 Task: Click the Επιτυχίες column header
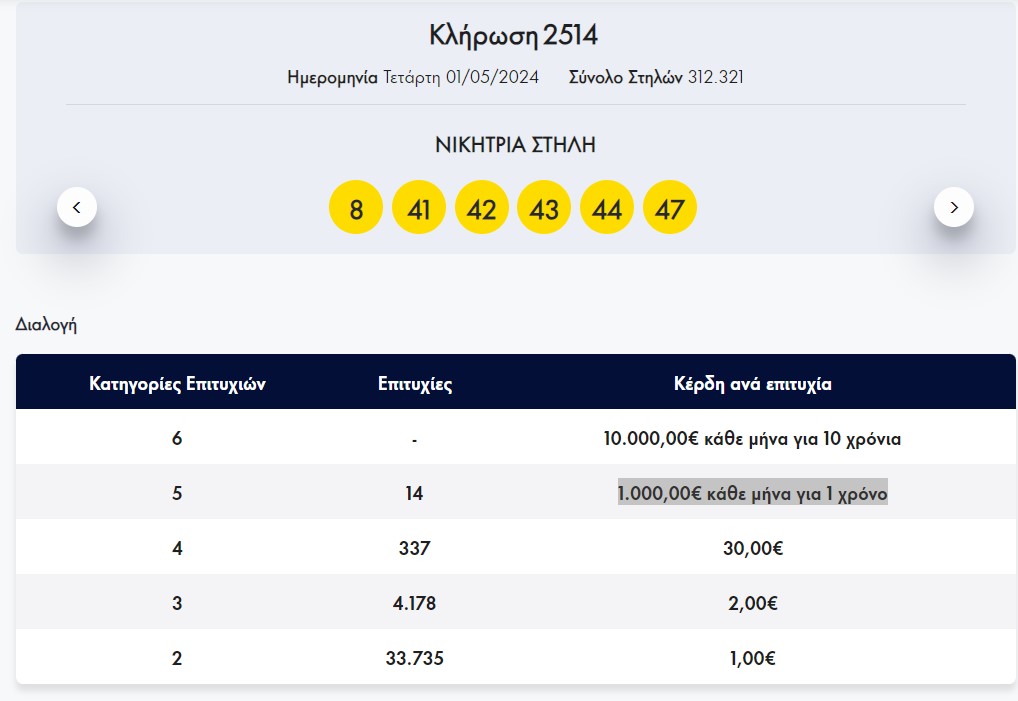tap(415, 384)
